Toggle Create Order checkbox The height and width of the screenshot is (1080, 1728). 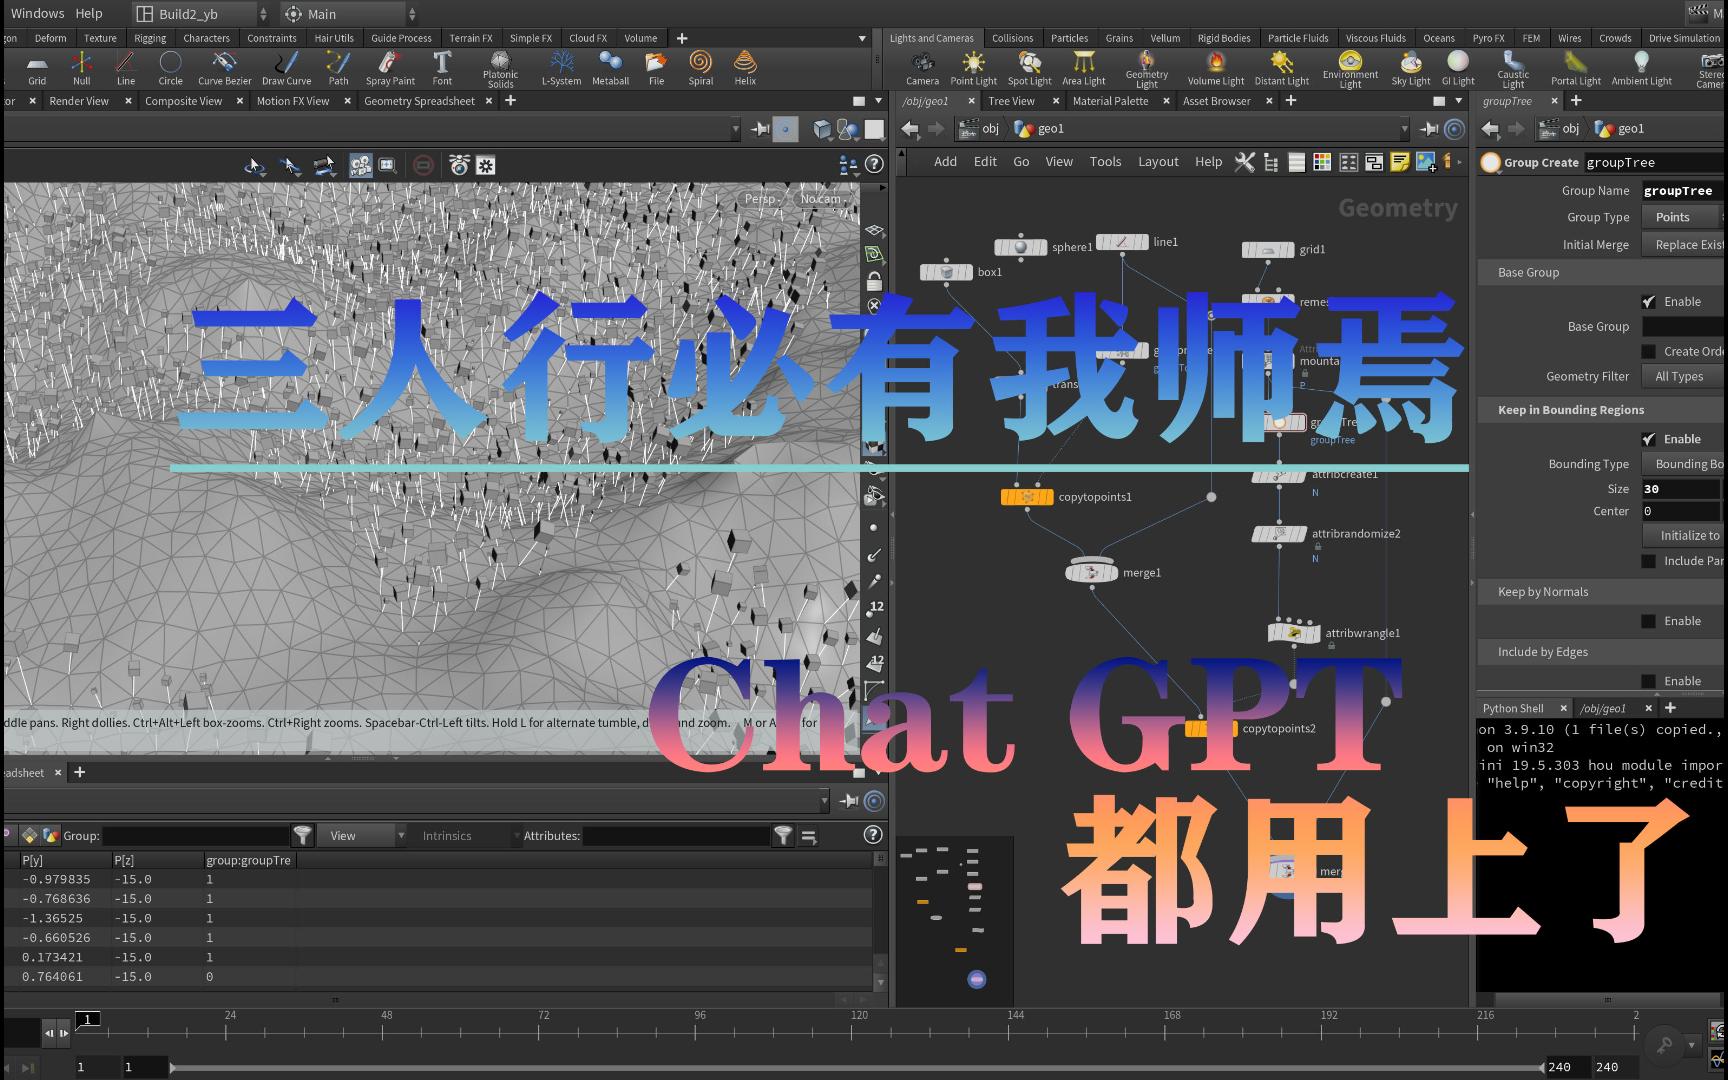click(1648, 351)
